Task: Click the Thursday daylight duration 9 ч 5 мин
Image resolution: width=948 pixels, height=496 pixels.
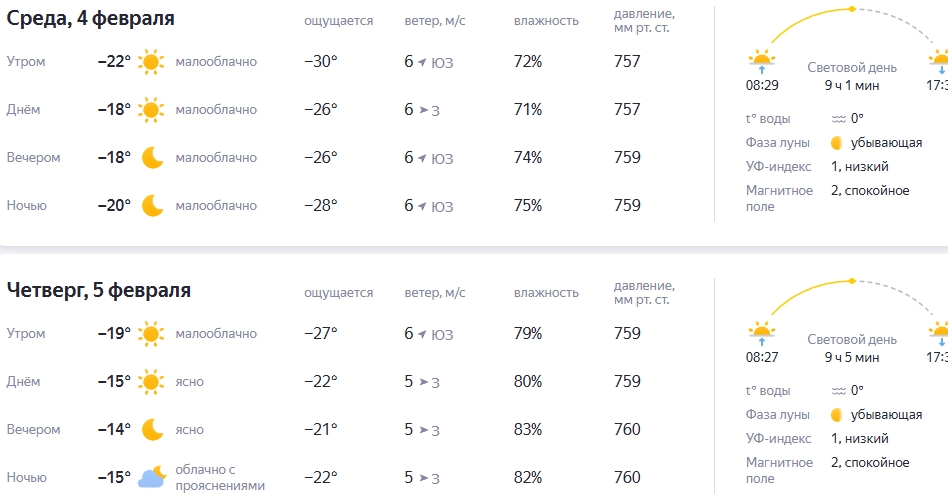Action: coord(852,357)
